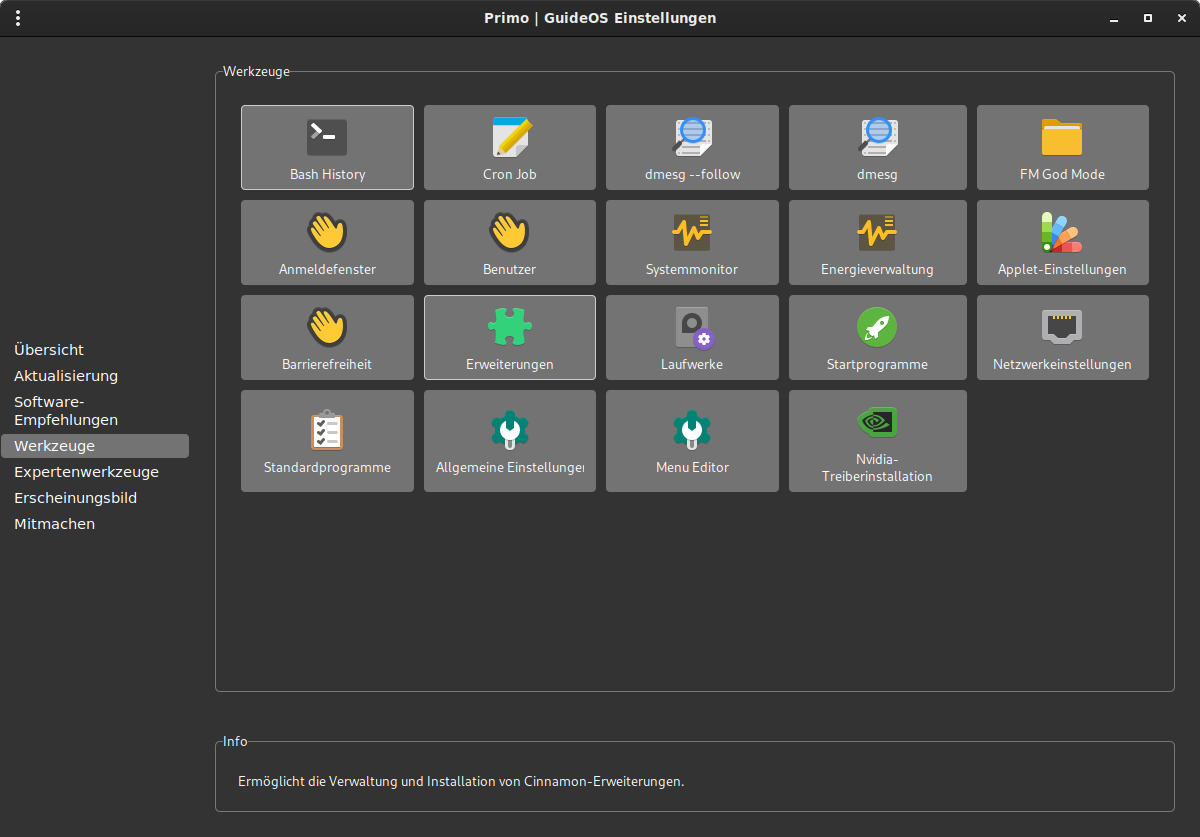Image resolution: width=1200 pixels, height=837 pixels.
Task: Open Nvidia-Treiberinstallation tile
Action: 878,441
